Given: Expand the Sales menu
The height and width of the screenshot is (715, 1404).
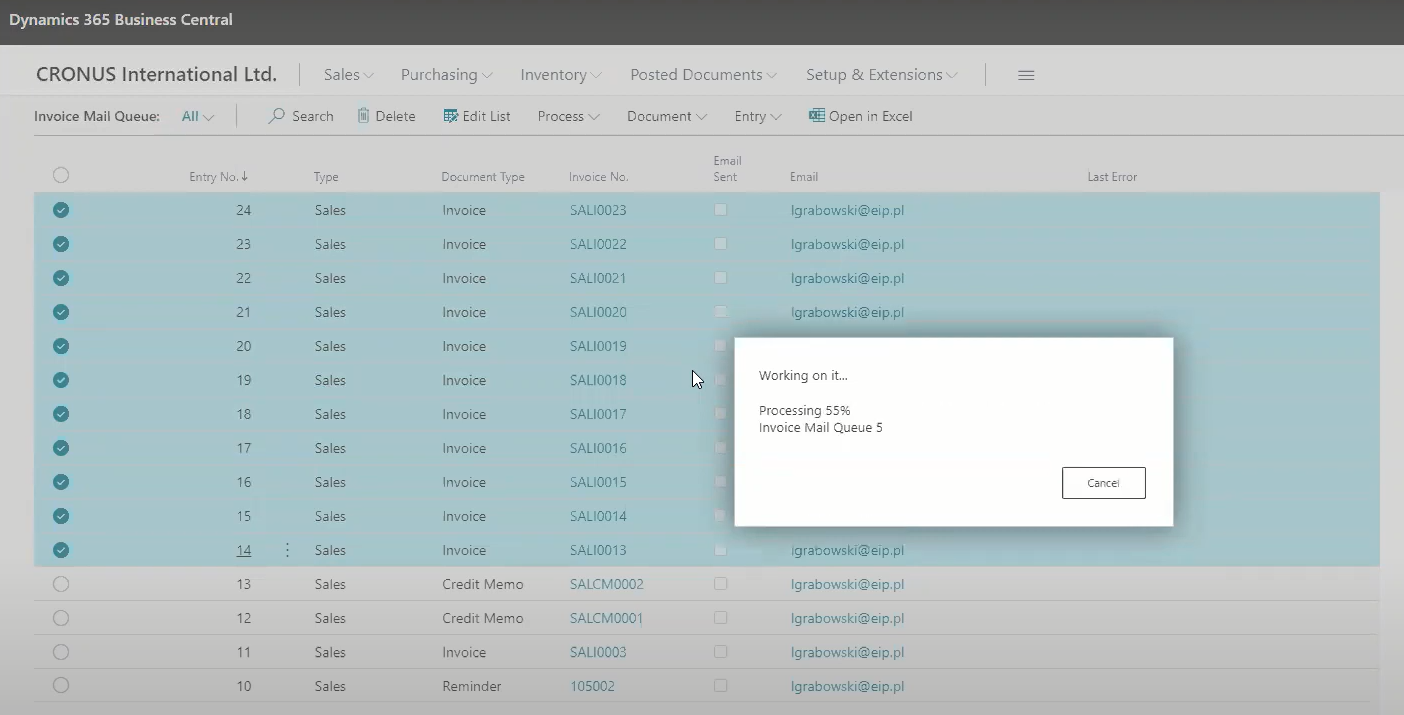Looking at the screenshot, I should pos(348,75).
